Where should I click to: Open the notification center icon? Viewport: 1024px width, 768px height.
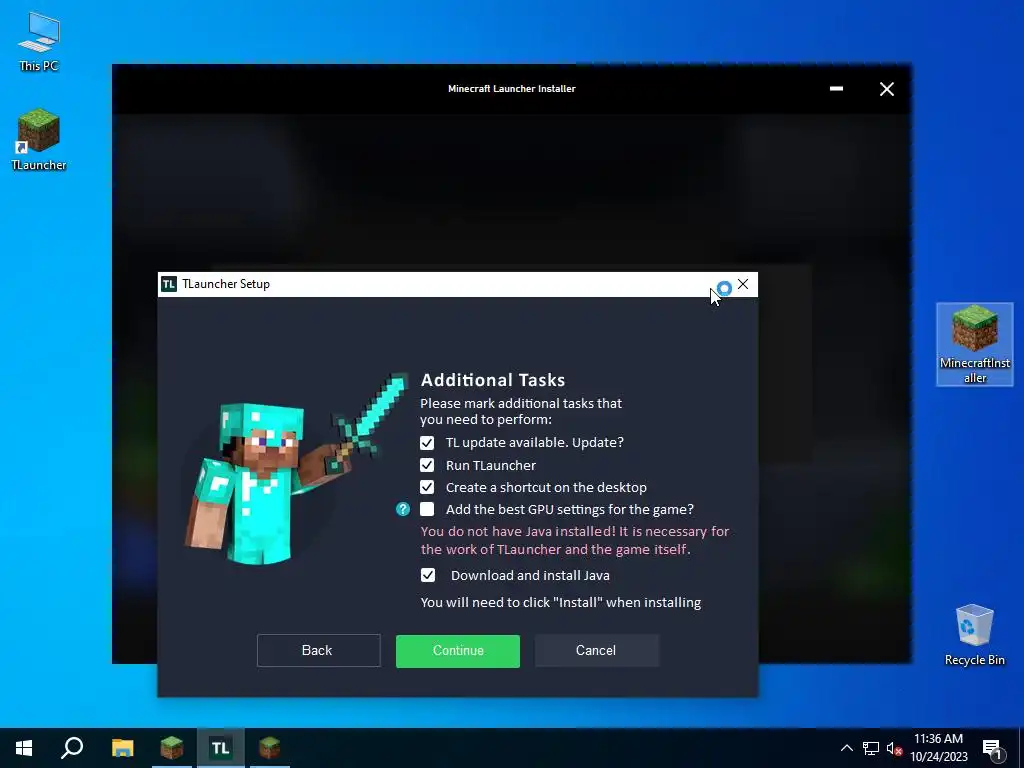pyautogui.click(x=992, y=749)
